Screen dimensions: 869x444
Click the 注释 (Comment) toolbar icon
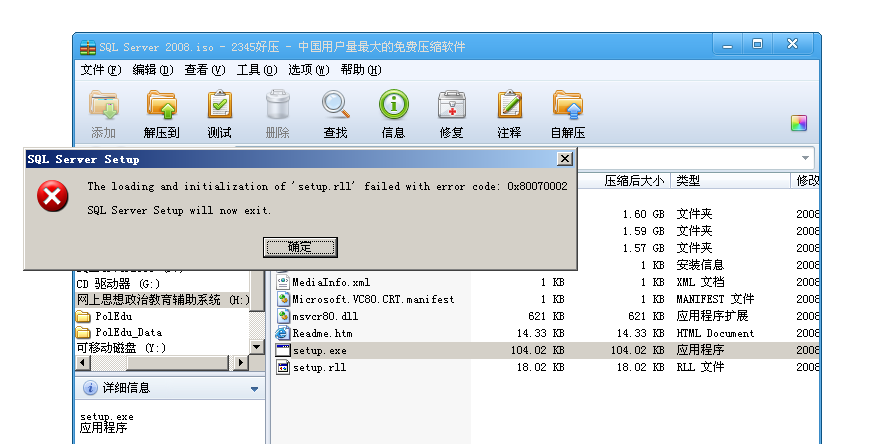point(509,104)
